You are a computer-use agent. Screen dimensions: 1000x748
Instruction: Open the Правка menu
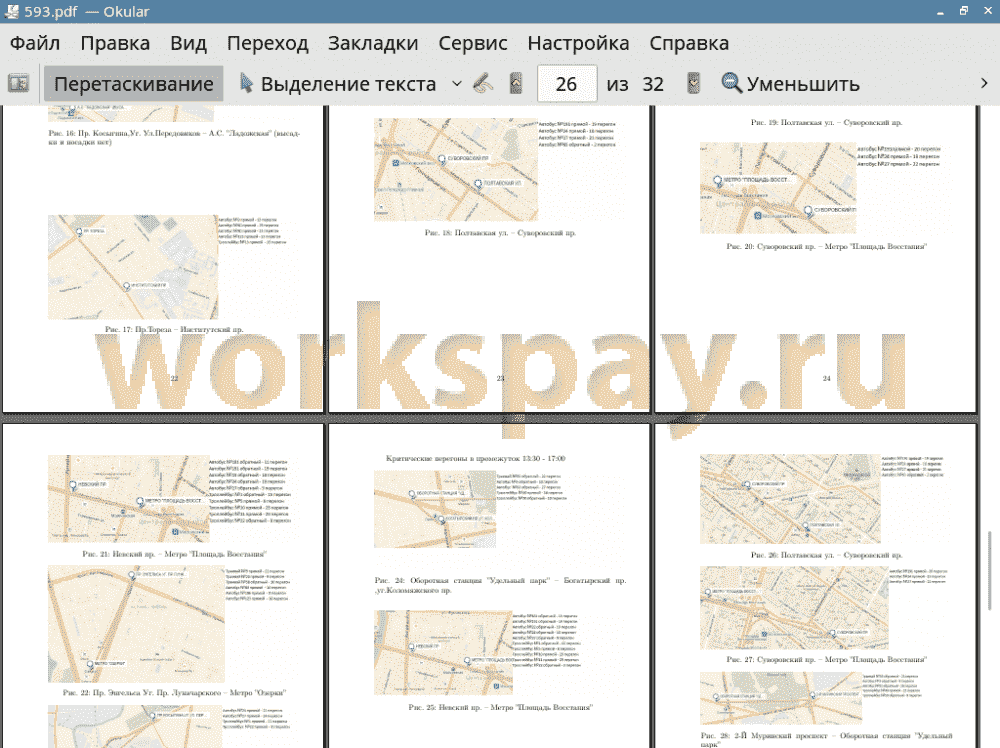115,43
